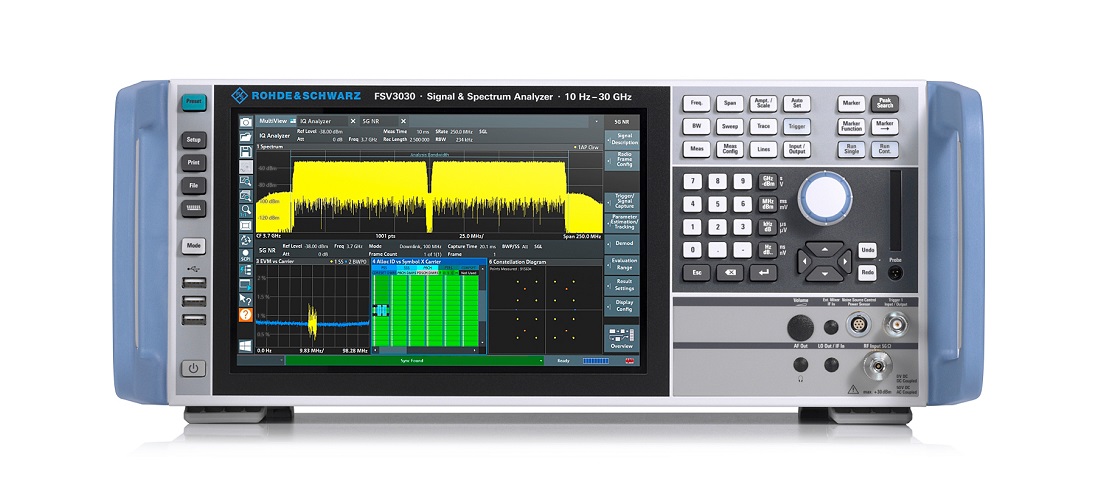
Task: Toggle the Run Cont. key
Action: [885, 149]
